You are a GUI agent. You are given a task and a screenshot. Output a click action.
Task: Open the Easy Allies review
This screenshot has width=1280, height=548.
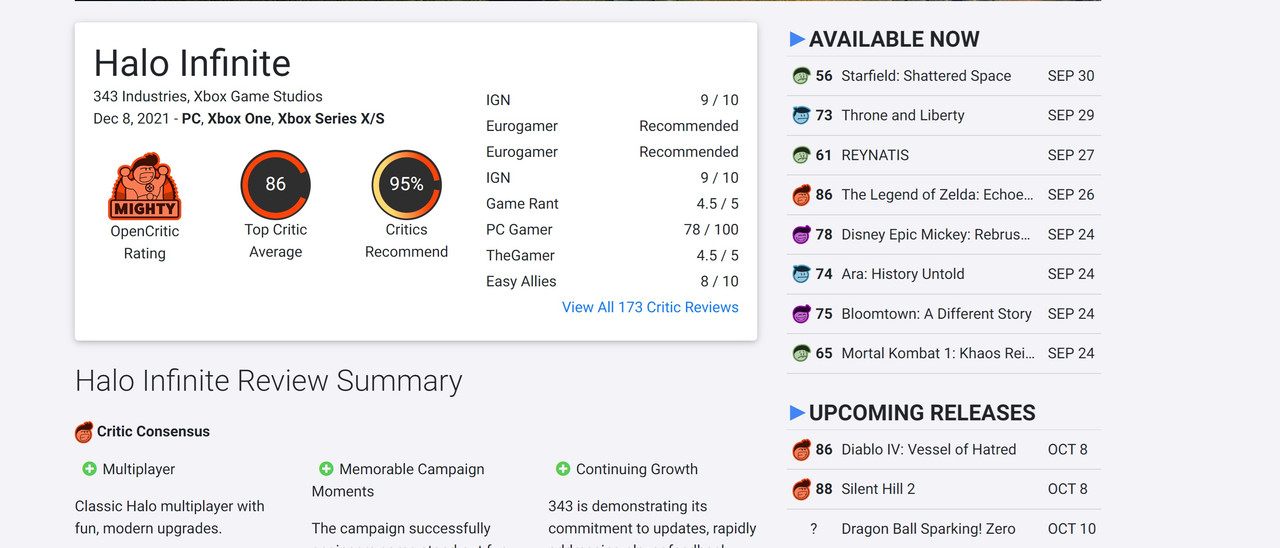[612, 282]
